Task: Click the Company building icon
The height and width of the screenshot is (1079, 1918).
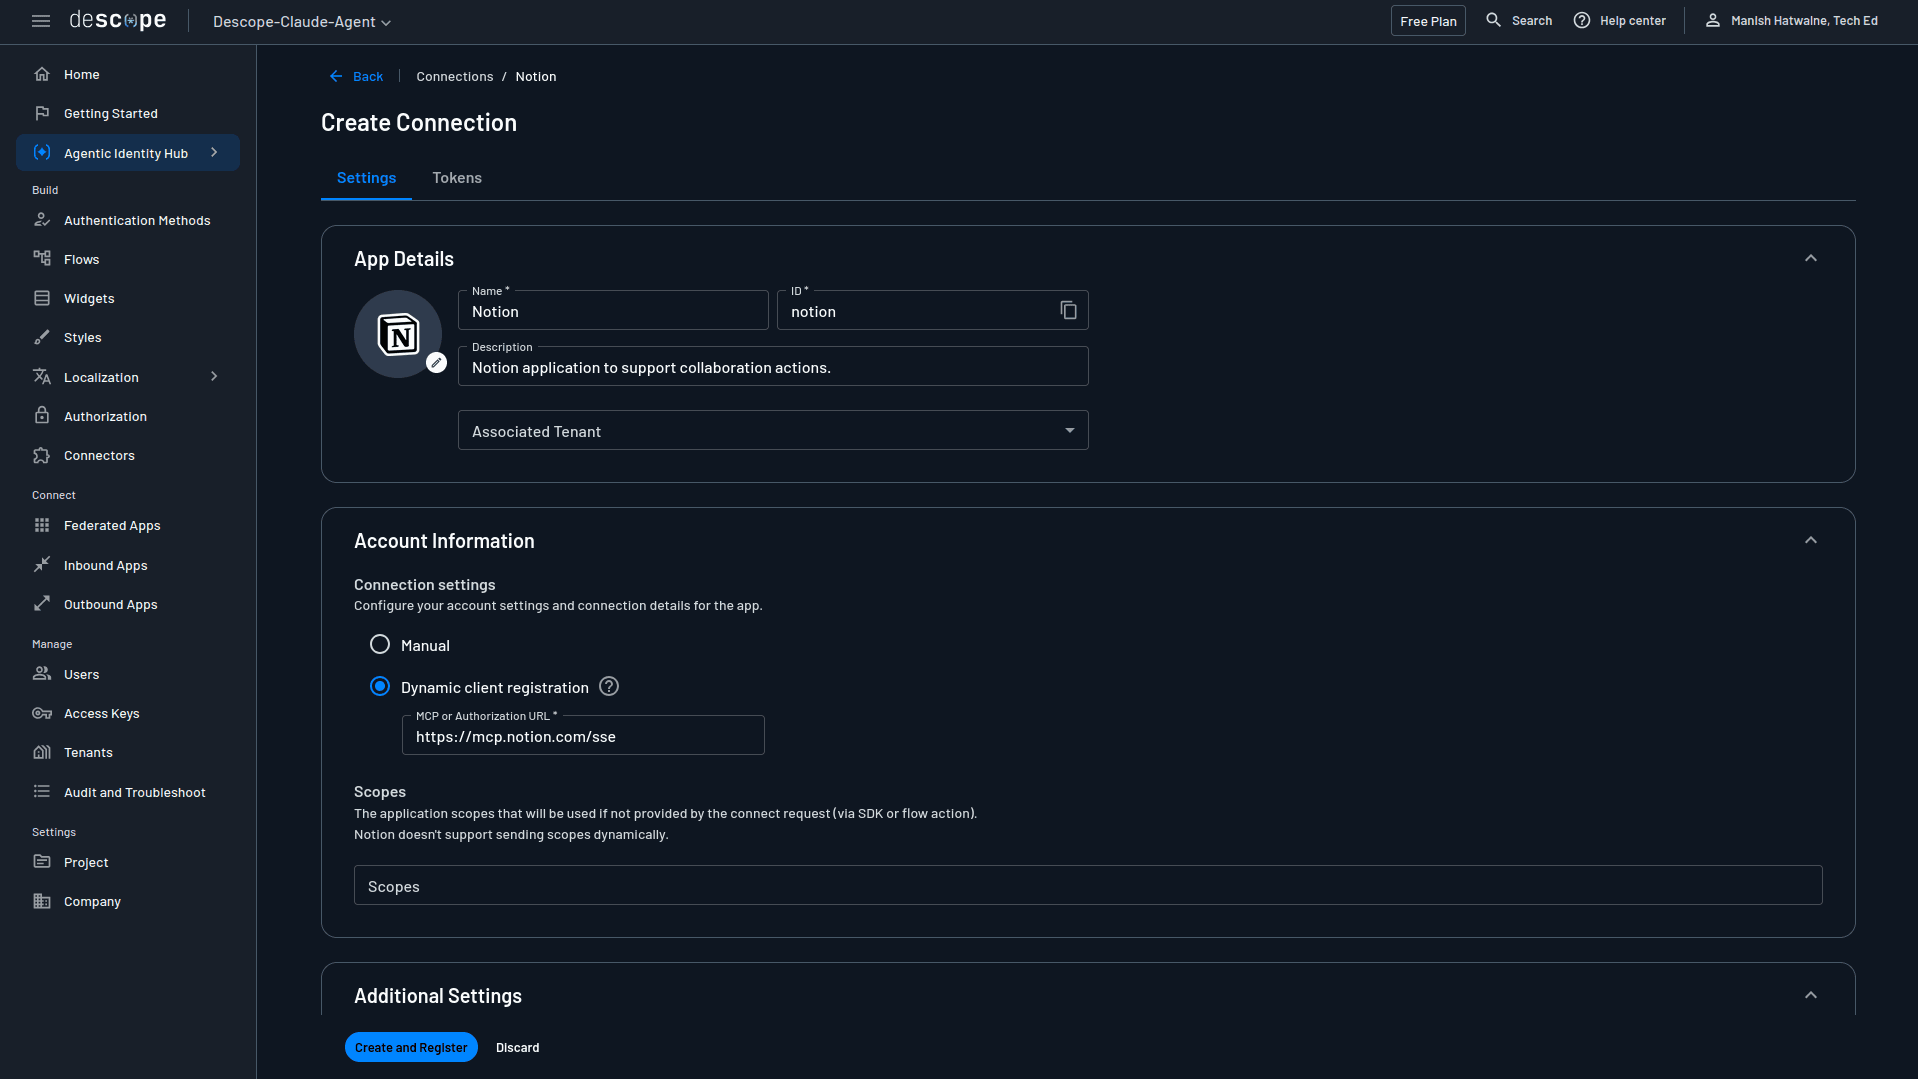Action: [42, 901]
